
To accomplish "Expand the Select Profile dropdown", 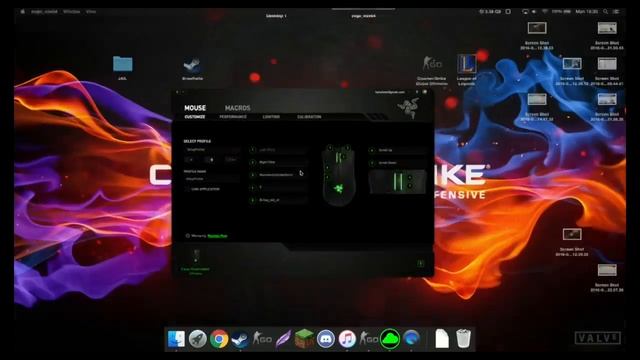I will pyautogui.click(x=212, y=150).
